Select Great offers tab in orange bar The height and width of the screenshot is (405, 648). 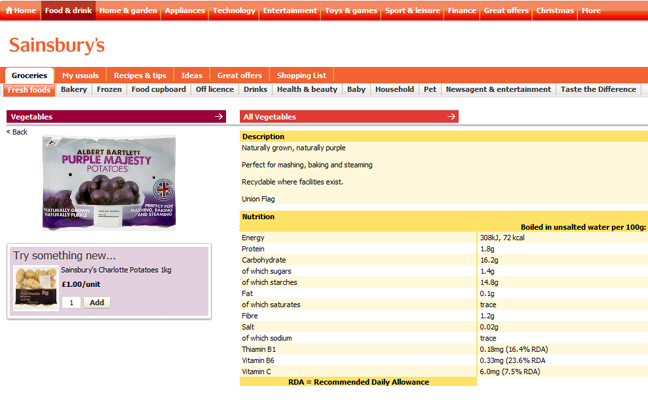coord(240,76)
